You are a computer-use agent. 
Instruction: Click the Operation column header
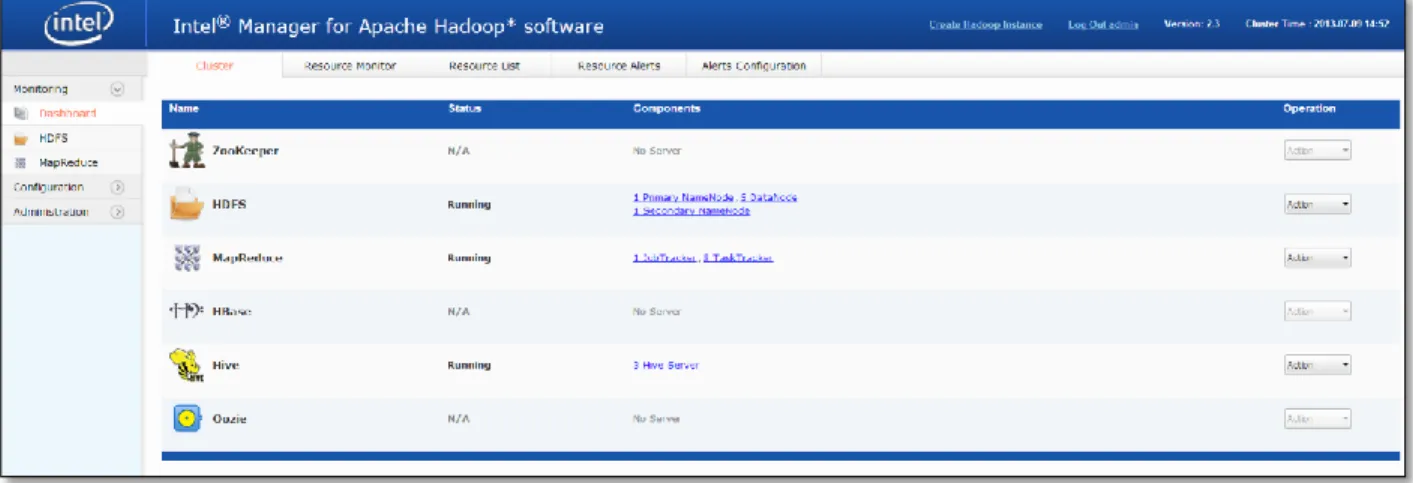pyautogui.click(x=1309, y=108)
